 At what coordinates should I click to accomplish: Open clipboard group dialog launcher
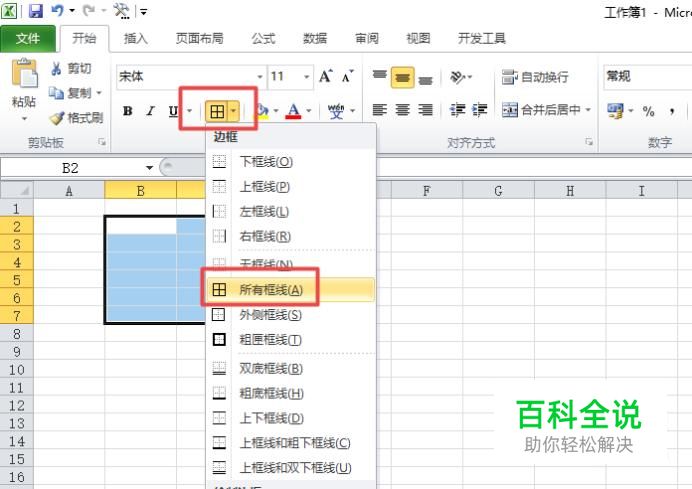[102, 142]
